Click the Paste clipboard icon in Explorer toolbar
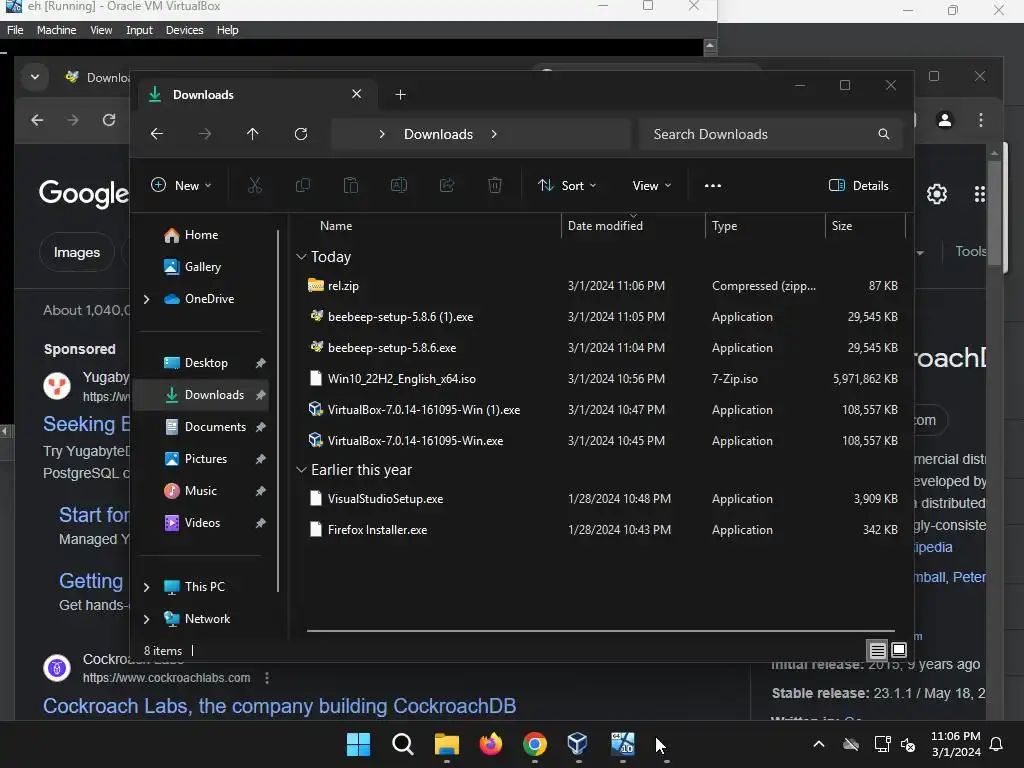This screenshot has height=768, width=1024. pos(351,185)
